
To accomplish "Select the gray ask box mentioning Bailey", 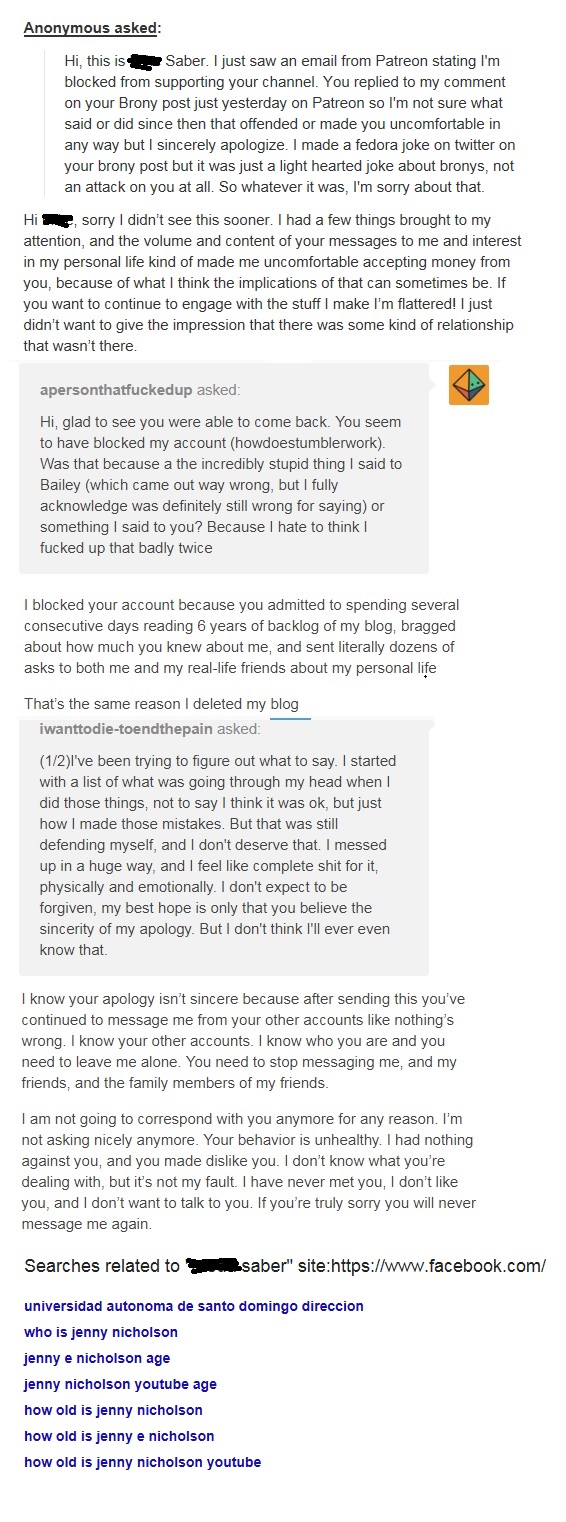I will point(224,469).
